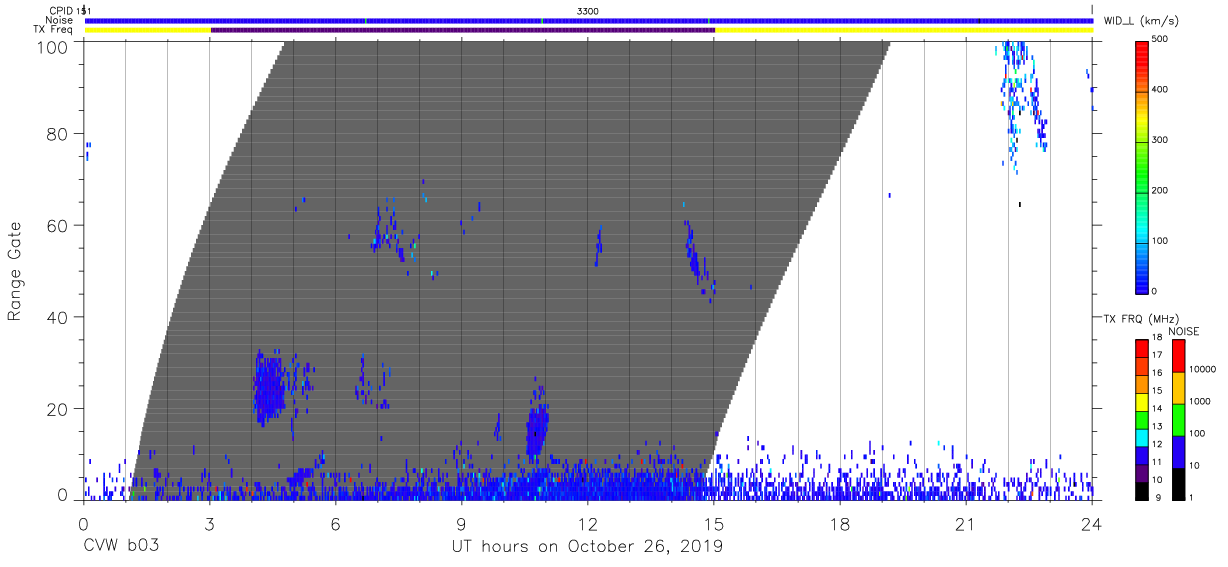Click the yellow TX Freq strip segment after 15 UT
1228x567 pixels.
pos(904,30)
